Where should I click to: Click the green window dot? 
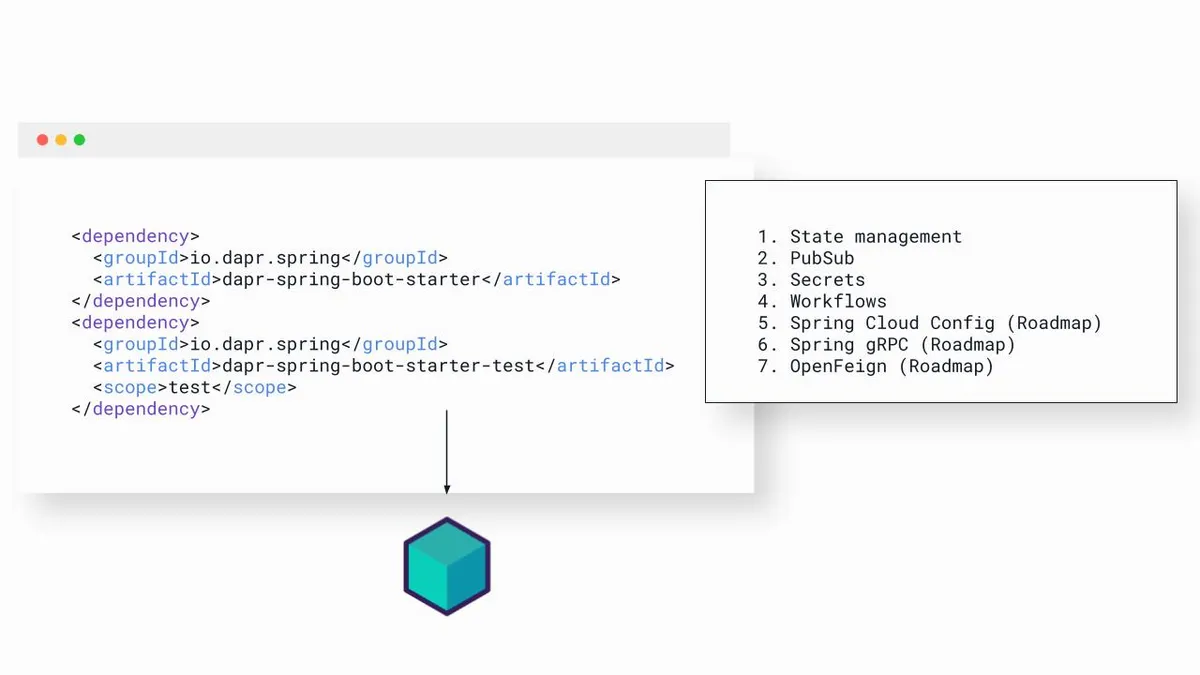(x=80, y=140)
